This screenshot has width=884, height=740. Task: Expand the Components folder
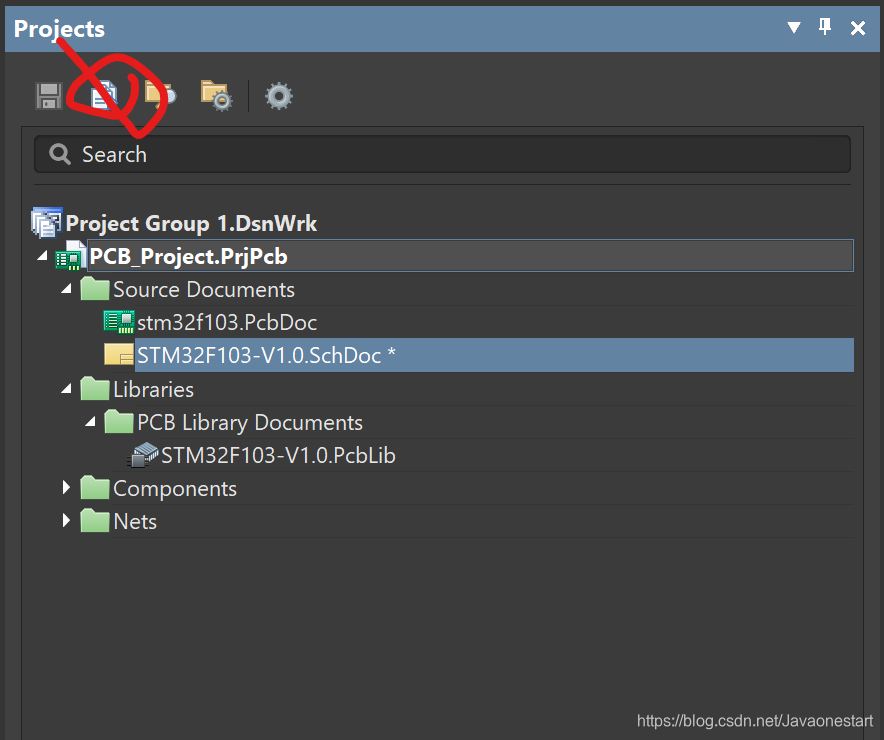point(67,488)
